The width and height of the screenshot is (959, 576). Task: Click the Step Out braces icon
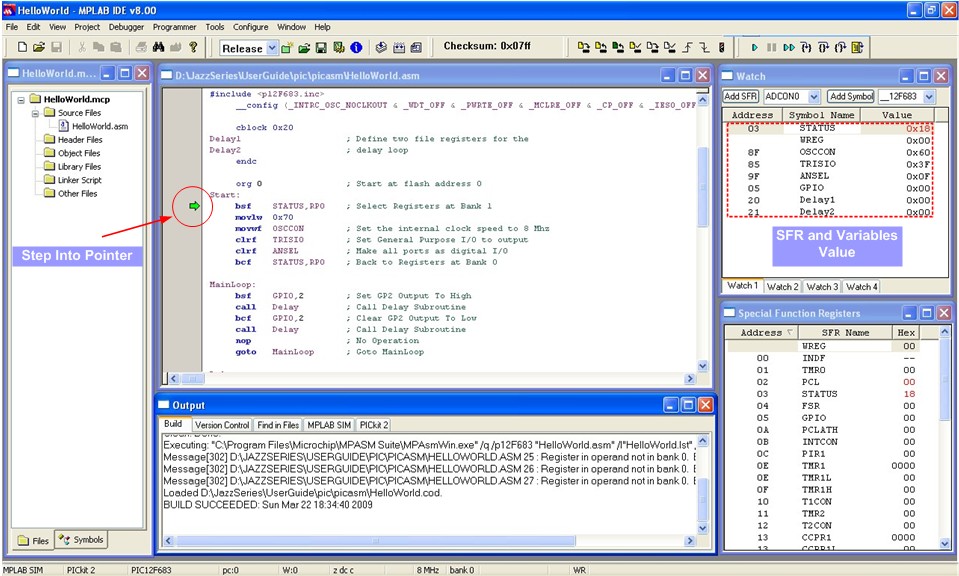coord(840,47)
